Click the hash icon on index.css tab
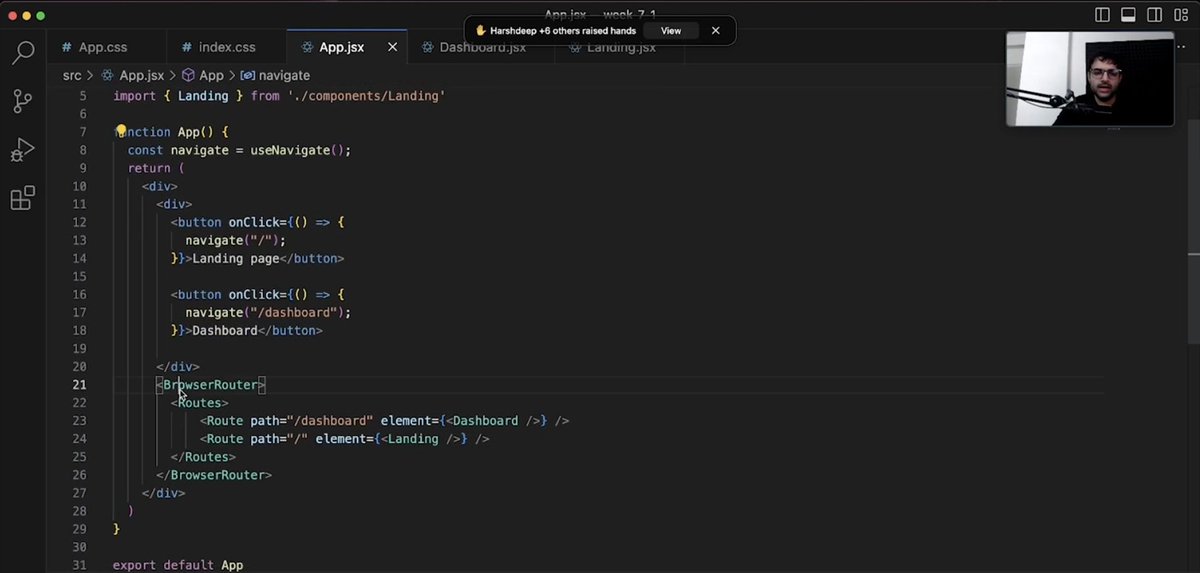The image size is (1200, 573). [x=187, y=47]
